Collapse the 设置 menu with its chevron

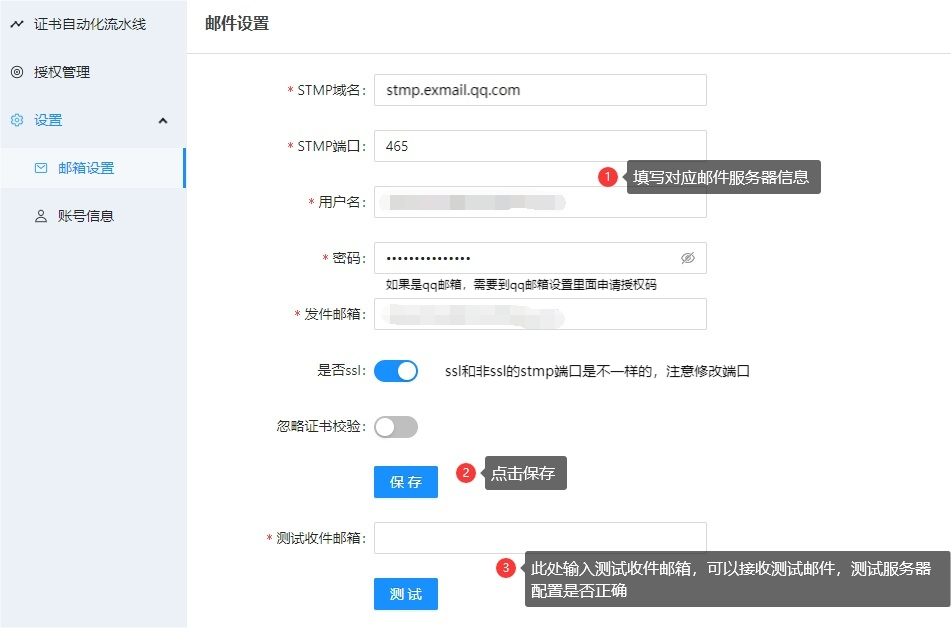tap(163, 120)
